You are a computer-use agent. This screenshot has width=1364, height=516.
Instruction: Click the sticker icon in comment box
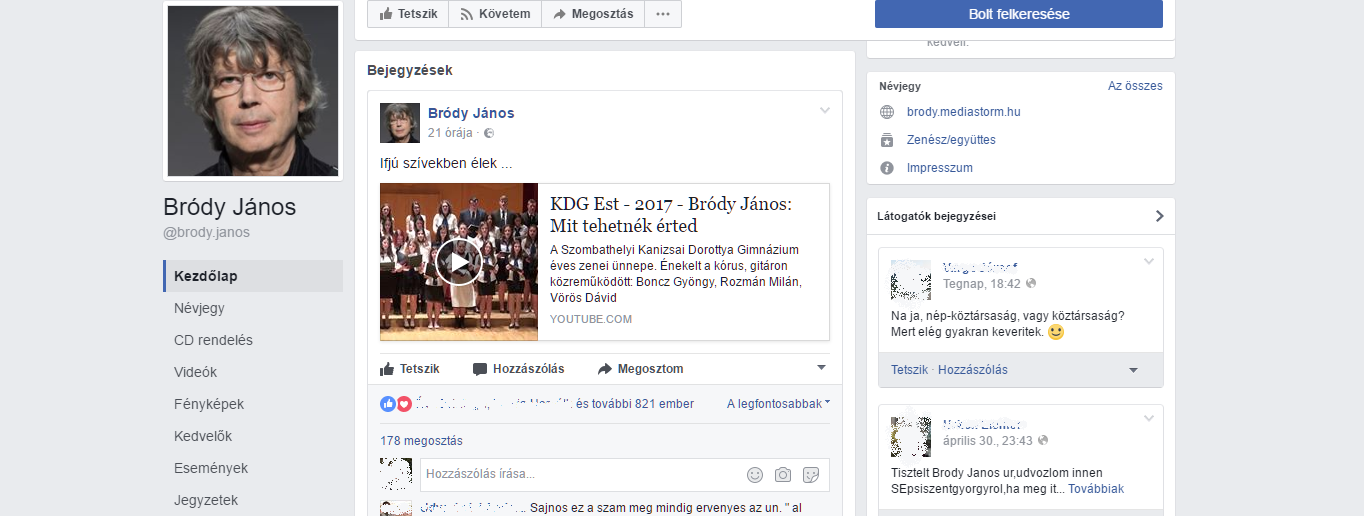(x=811, y=475)
